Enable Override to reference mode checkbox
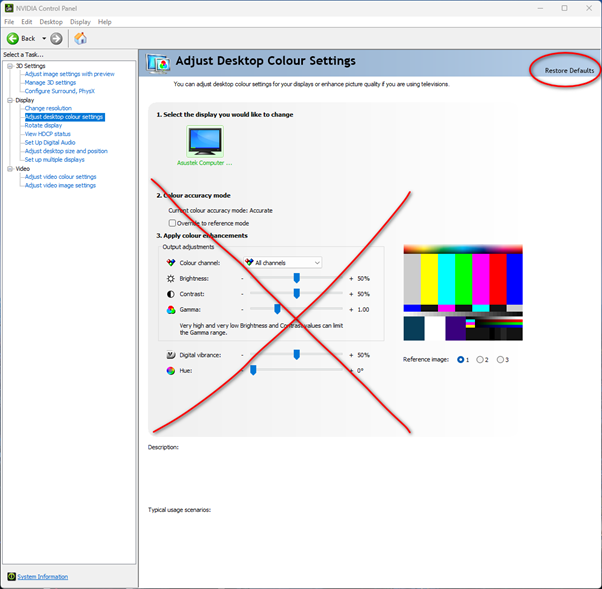Viewport: 602px width, 589px height. pyautogui.click(x=173, y=223)
